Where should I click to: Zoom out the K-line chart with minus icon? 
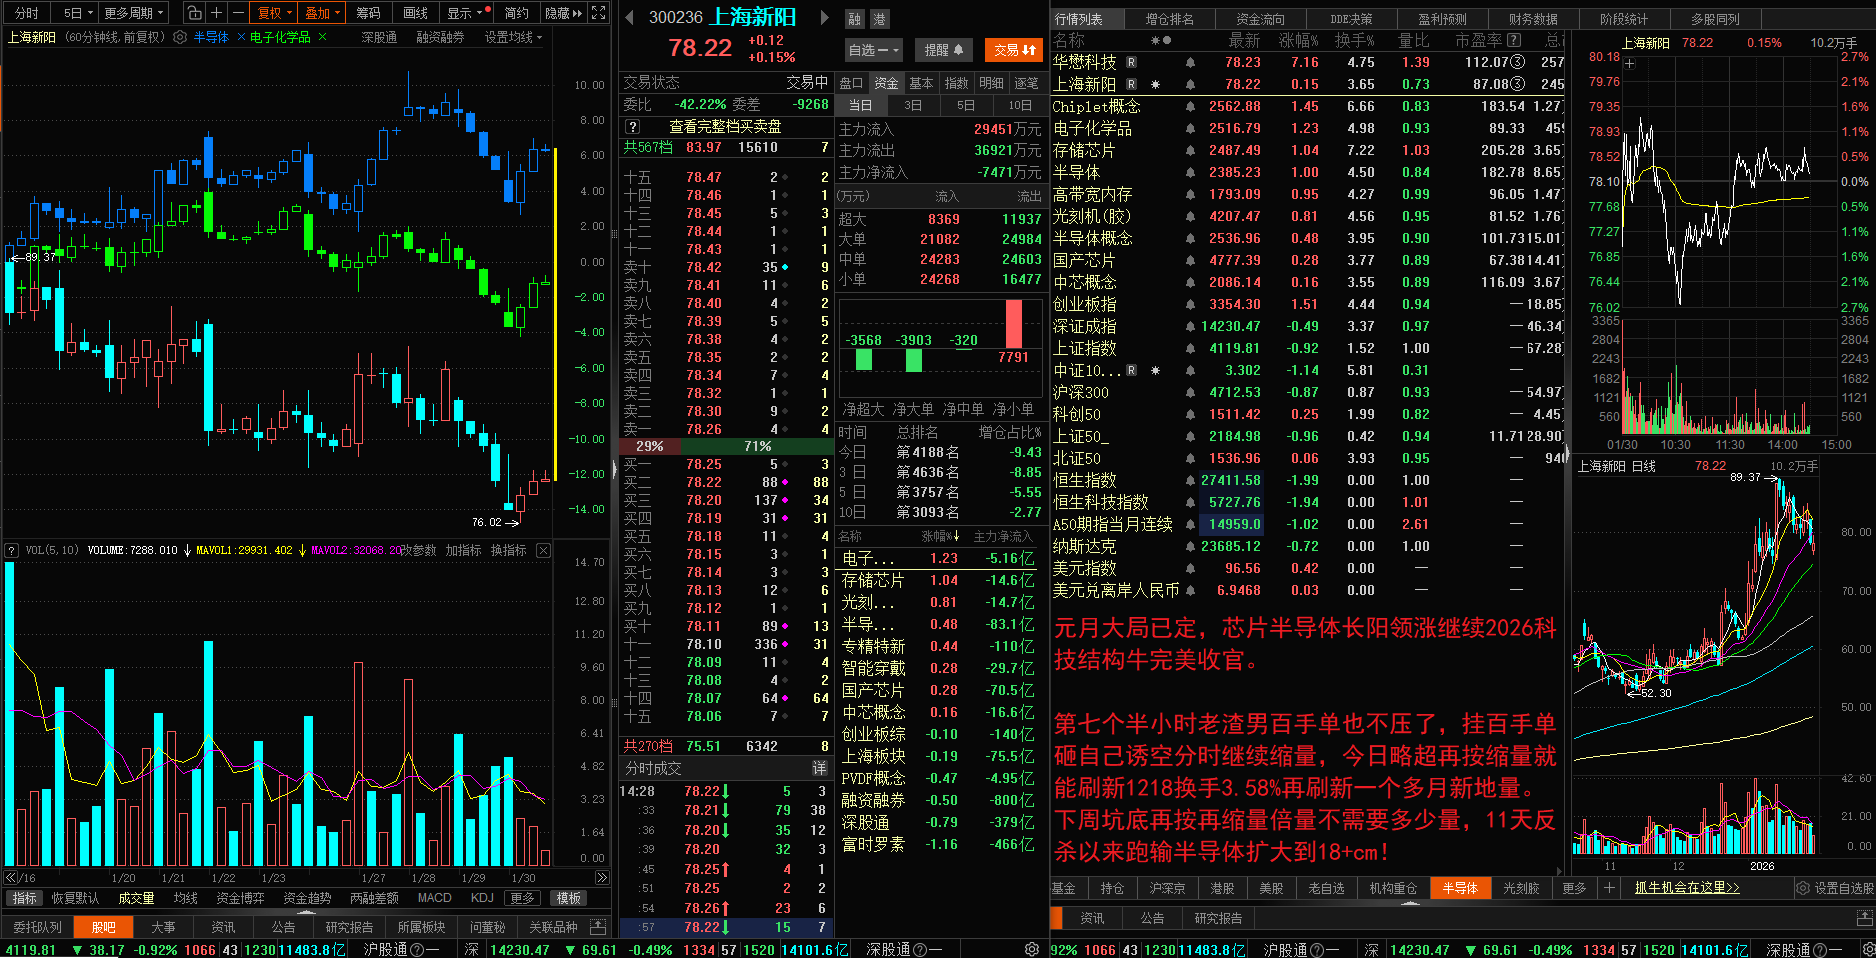pos(238,13)
